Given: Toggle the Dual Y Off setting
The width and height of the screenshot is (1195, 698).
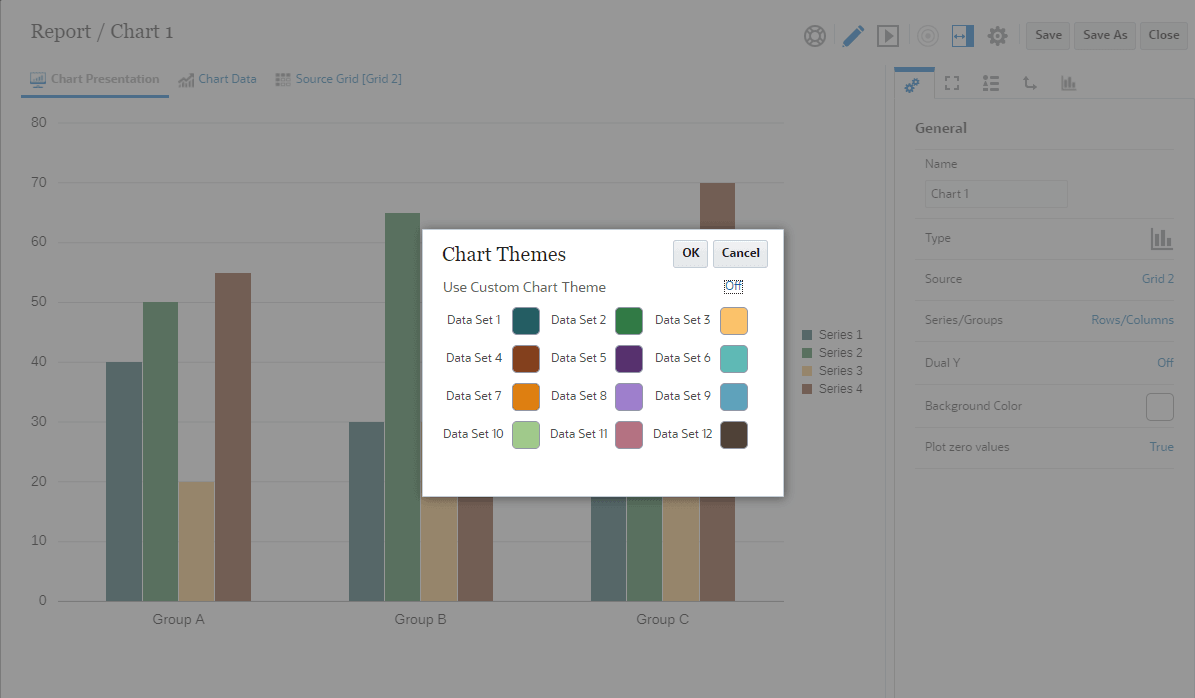Looking at the screenshot, I should click(x=1165, y=363).
